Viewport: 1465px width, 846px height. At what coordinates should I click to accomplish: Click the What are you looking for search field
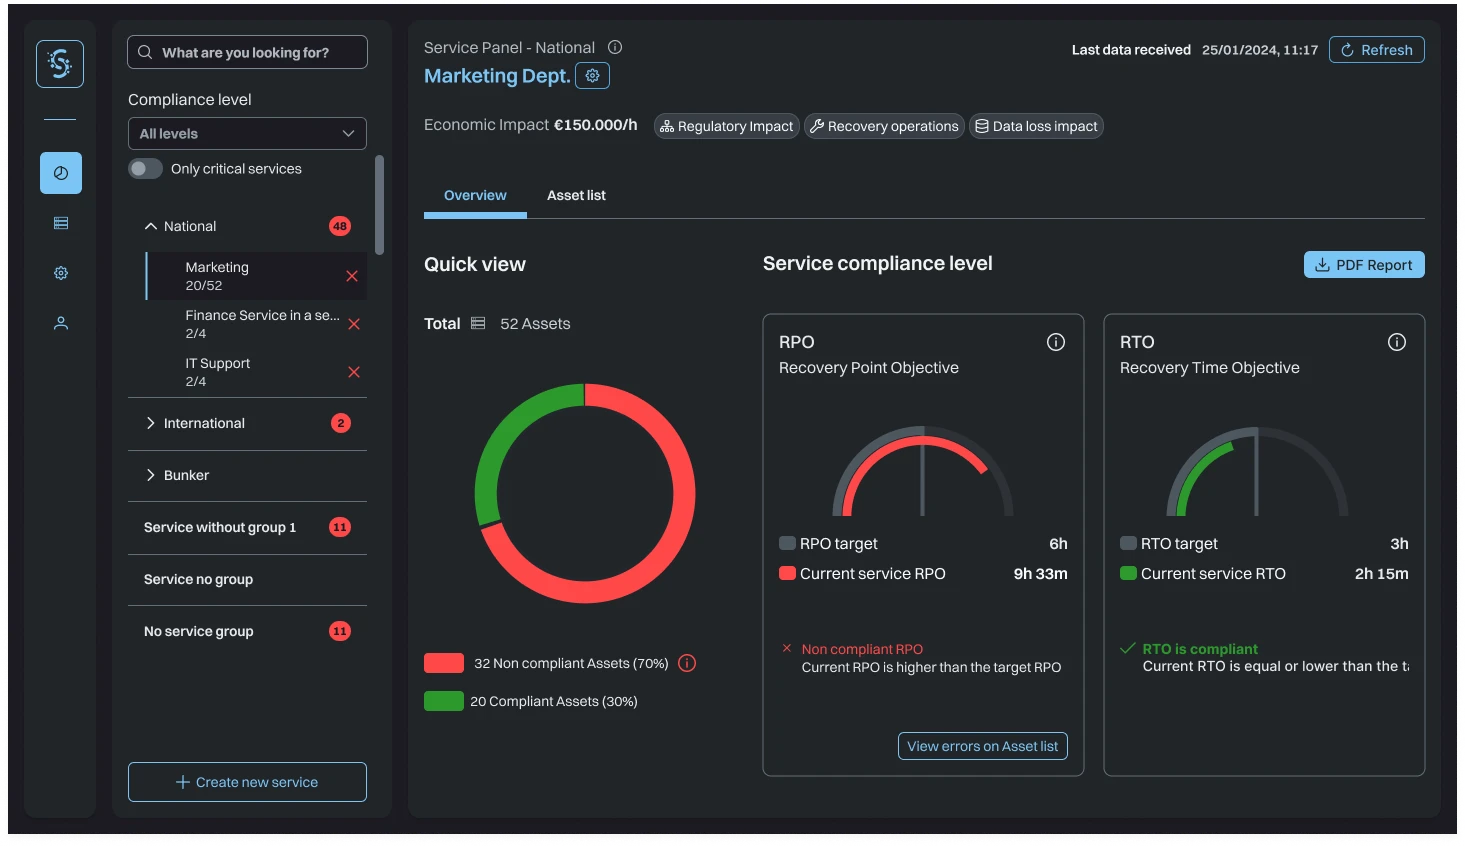247,52
